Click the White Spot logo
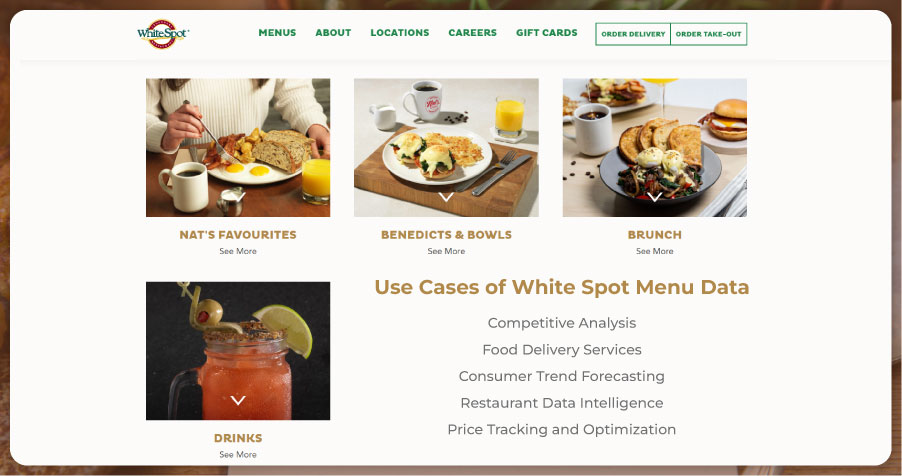Screen dimensions: 902x476 click(163, 33)
